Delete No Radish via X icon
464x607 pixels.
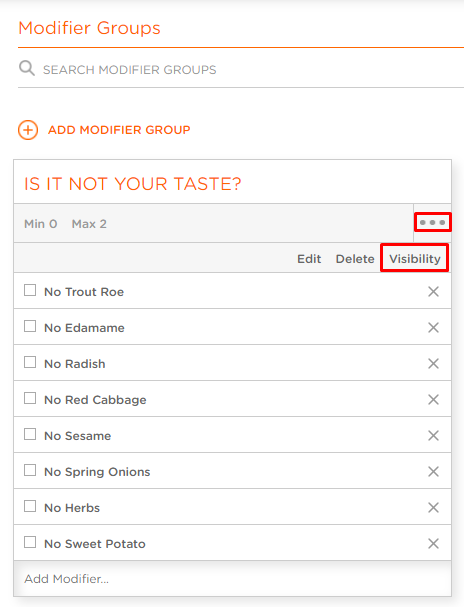433,364
